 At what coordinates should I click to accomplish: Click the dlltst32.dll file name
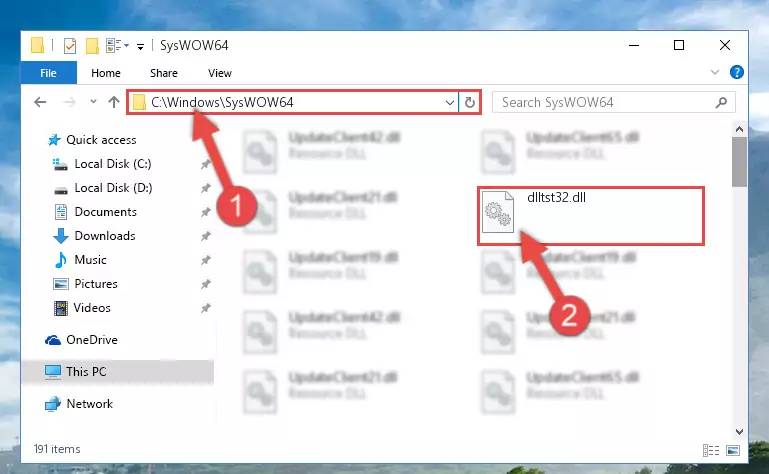(x=556, y=197)
